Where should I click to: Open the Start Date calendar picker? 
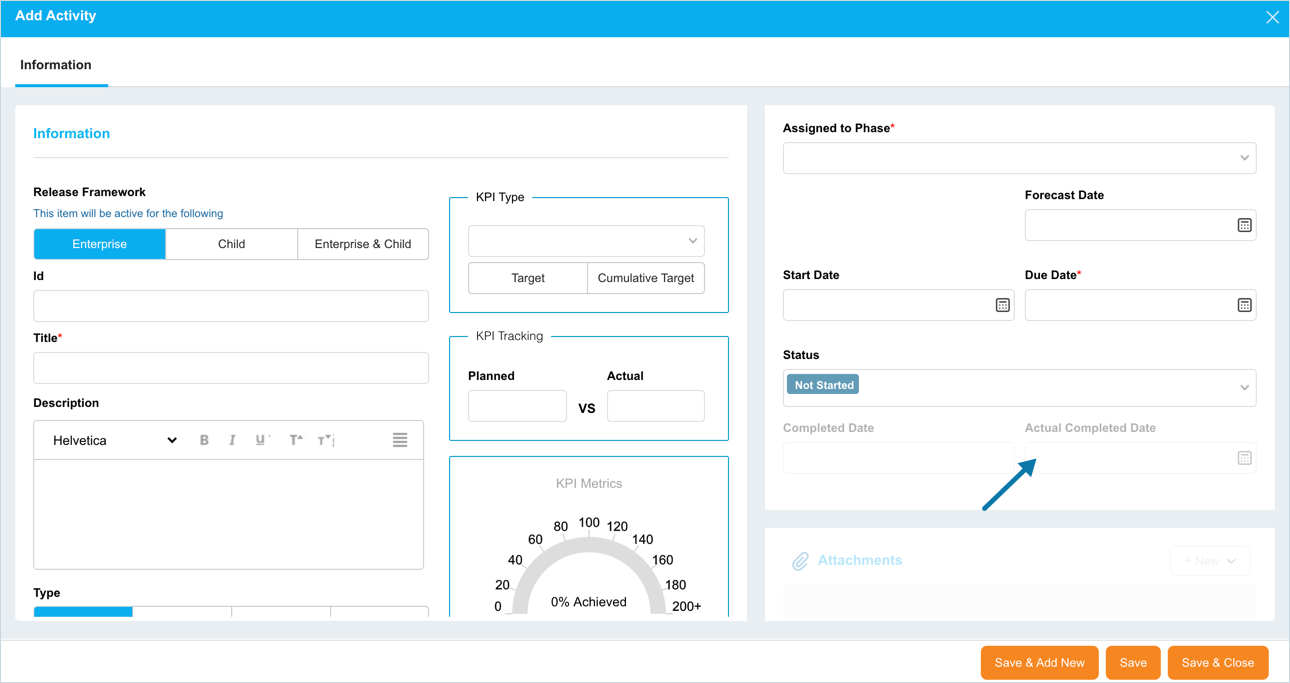[x=1002, y=305]
